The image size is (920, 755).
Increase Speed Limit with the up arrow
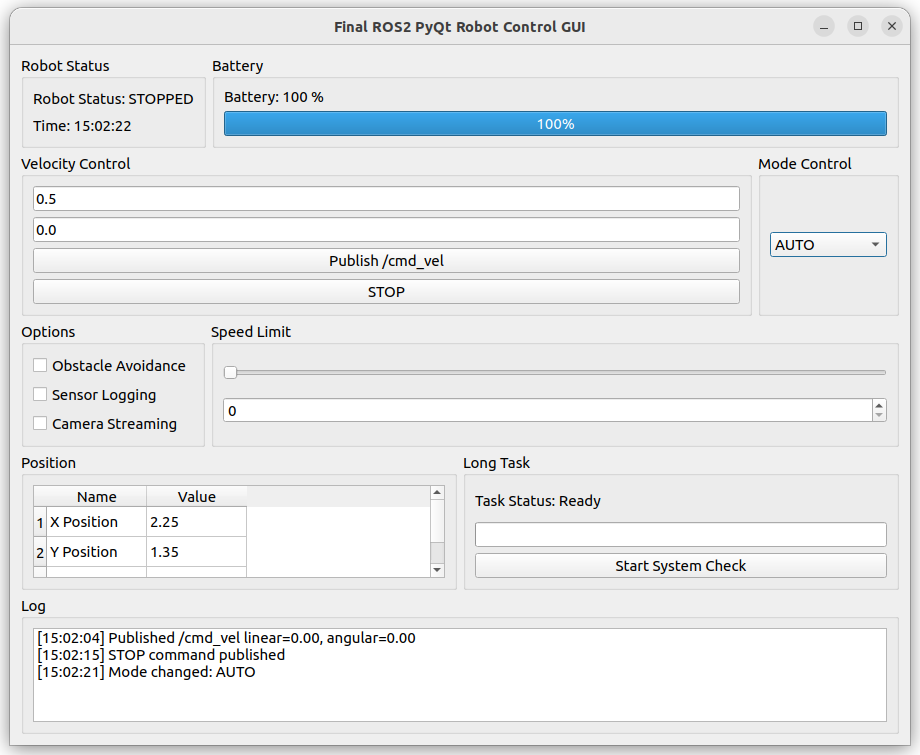click(x=879, y=405)
